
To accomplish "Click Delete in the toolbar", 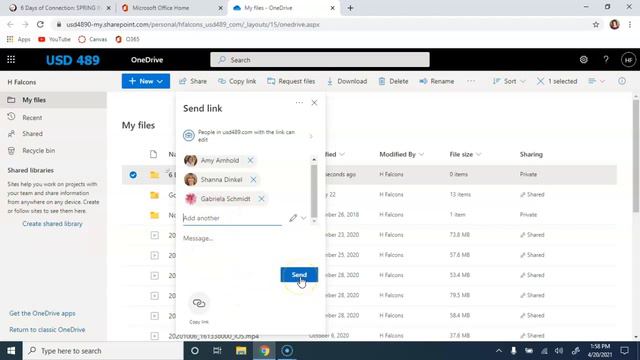I will (393, 81).
